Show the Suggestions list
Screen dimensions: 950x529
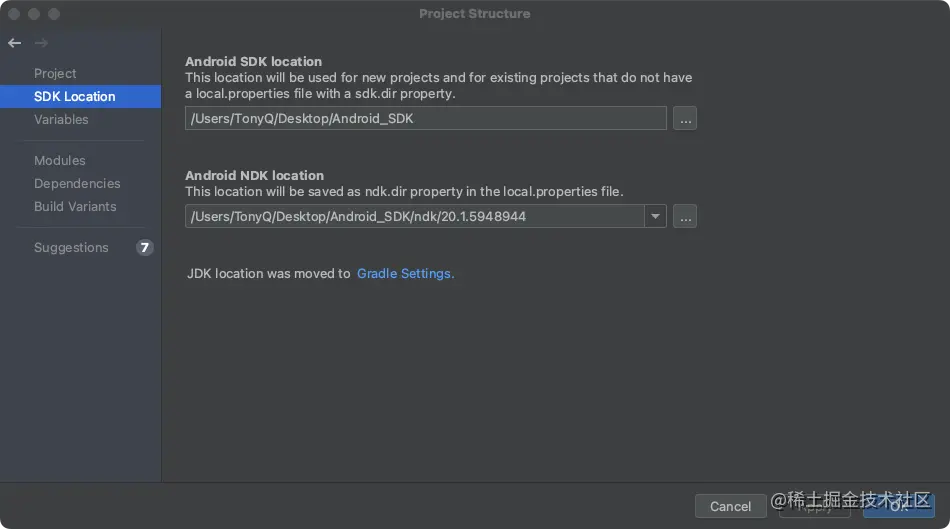pyautogui.click(x=71, y=247)
